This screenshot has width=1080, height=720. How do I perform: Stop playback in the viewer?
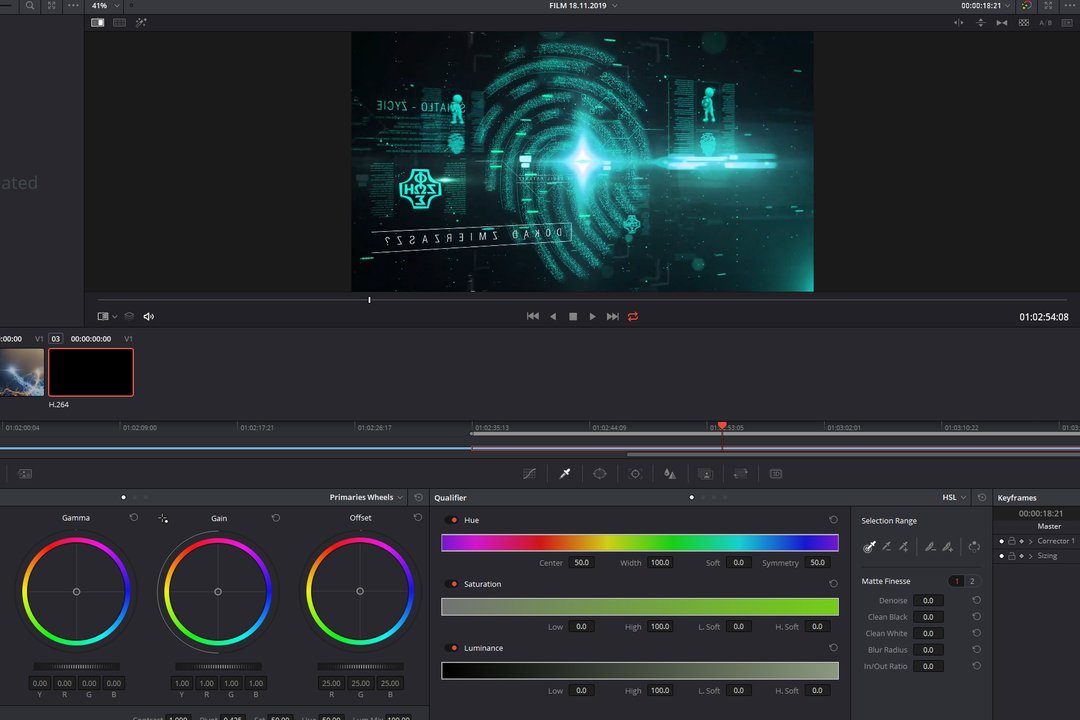click(573, 316)
